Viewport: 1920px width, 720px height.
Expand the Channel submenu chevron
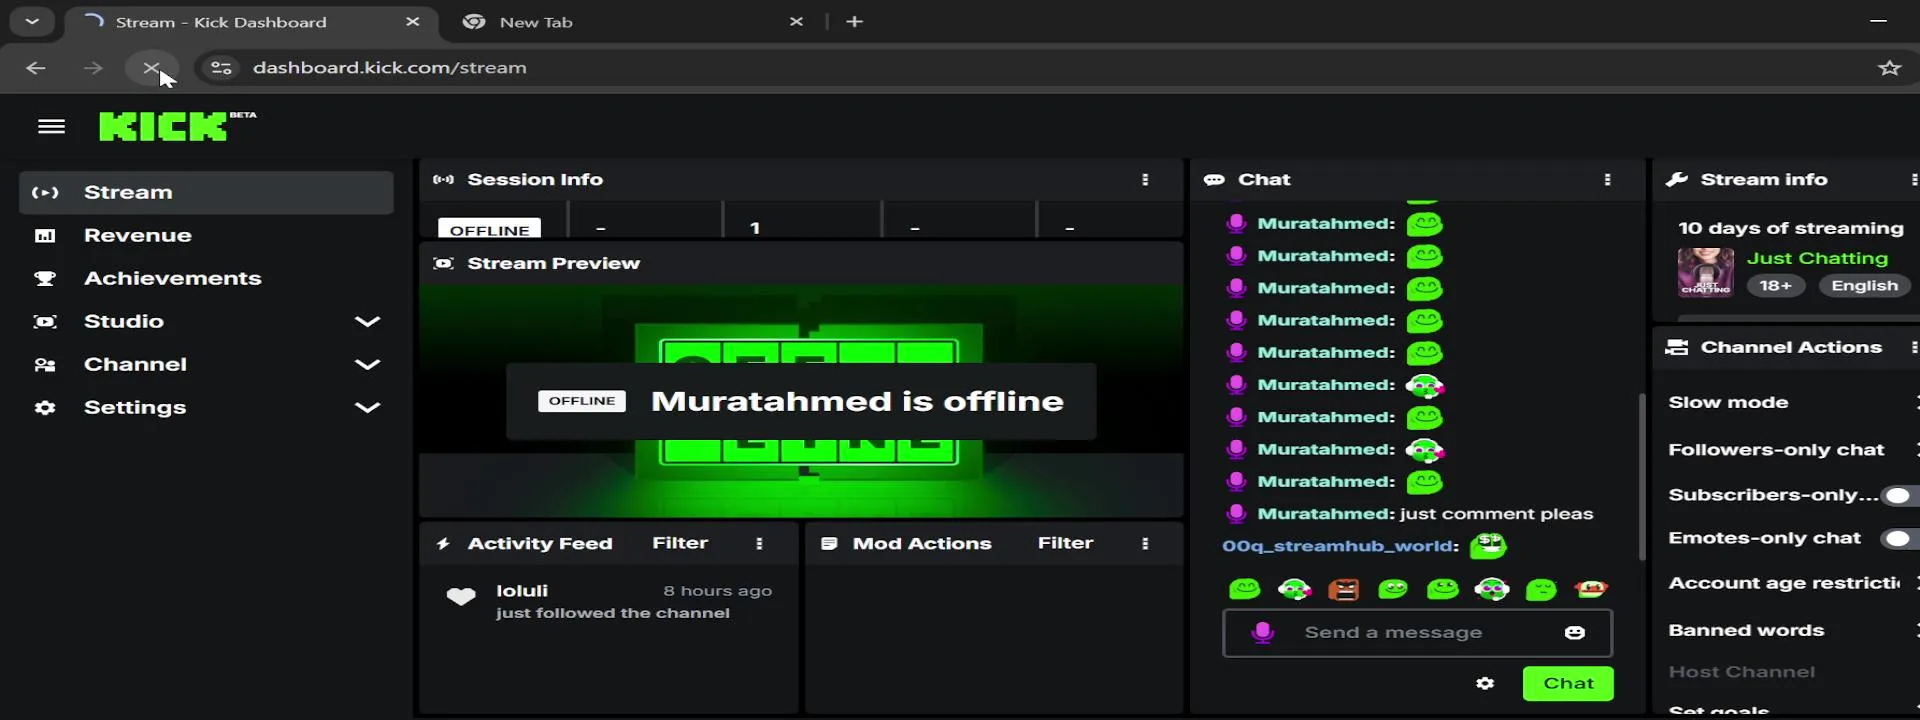(x=368, y=364)
